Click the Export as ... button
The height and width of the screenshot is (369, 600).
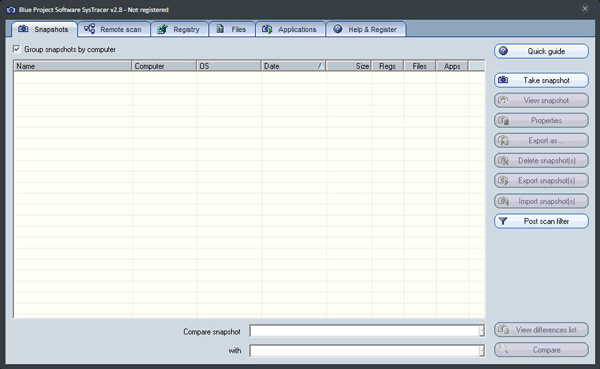[x=541, y=140]
